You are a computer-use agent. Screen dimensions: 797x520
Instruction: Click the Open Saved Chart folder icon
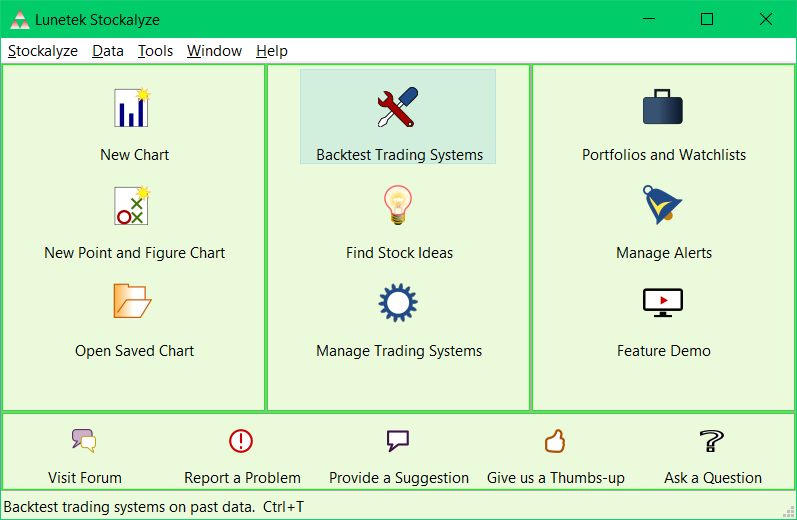tap(133, 301)
